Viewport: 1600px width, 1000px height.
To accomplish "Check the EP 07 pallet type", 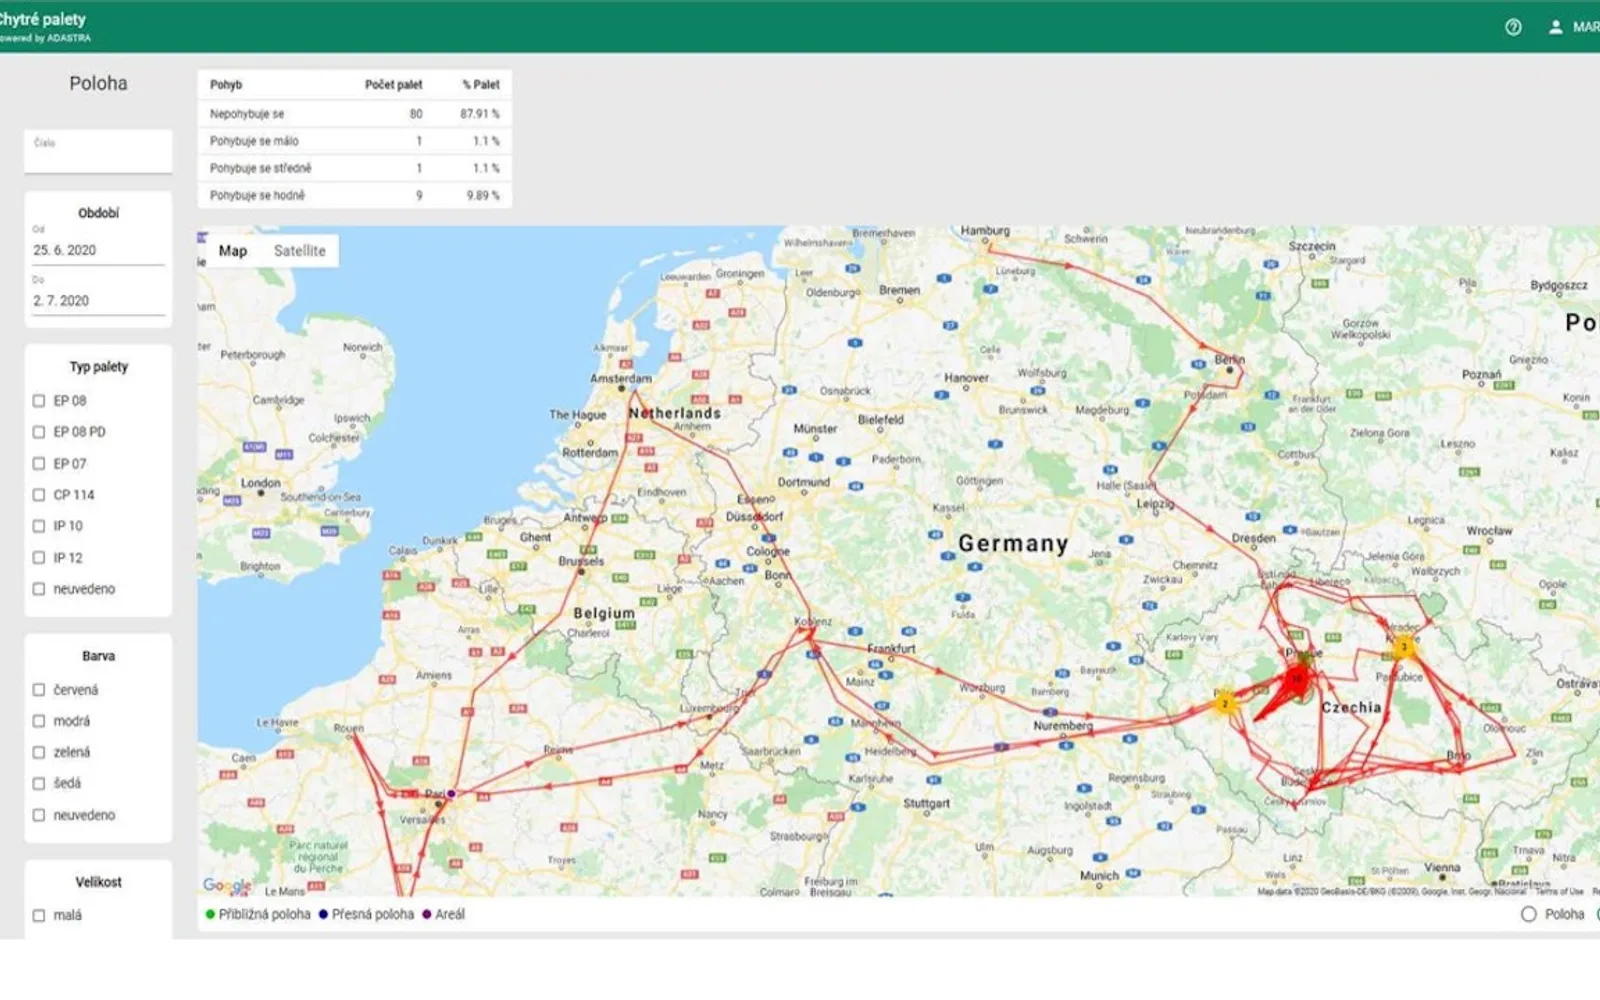I will [x=39, y=463].
